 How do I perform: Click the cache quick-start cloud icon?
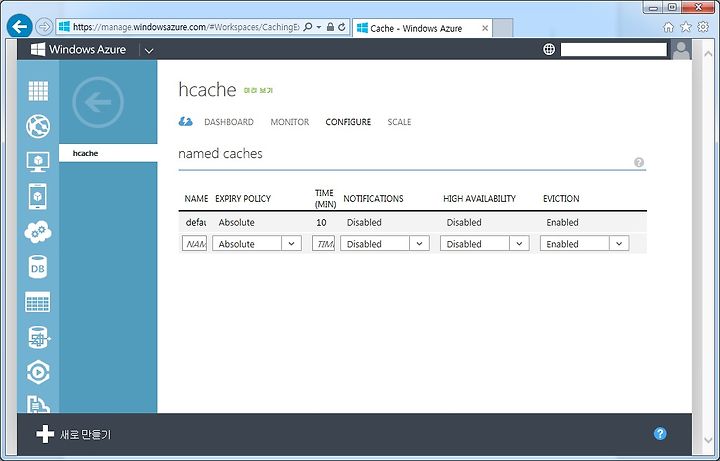[186, 122]
